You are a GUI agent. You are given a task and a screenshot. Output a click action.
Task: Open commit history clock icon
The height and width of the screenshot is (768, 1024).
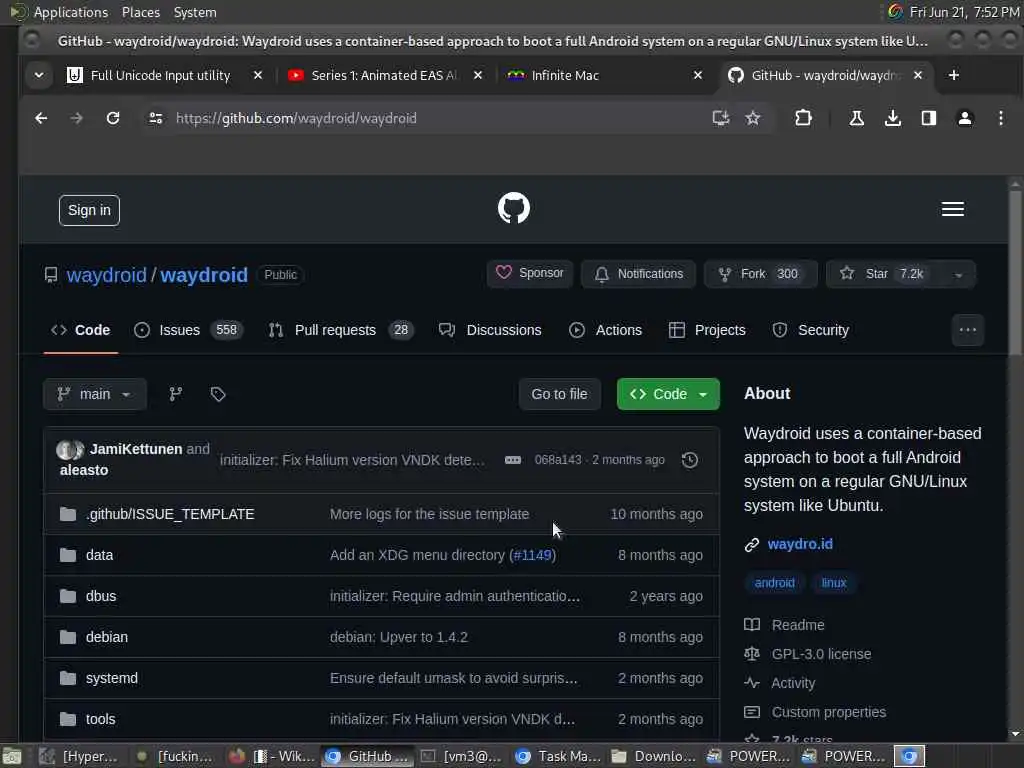coord(690,460)
